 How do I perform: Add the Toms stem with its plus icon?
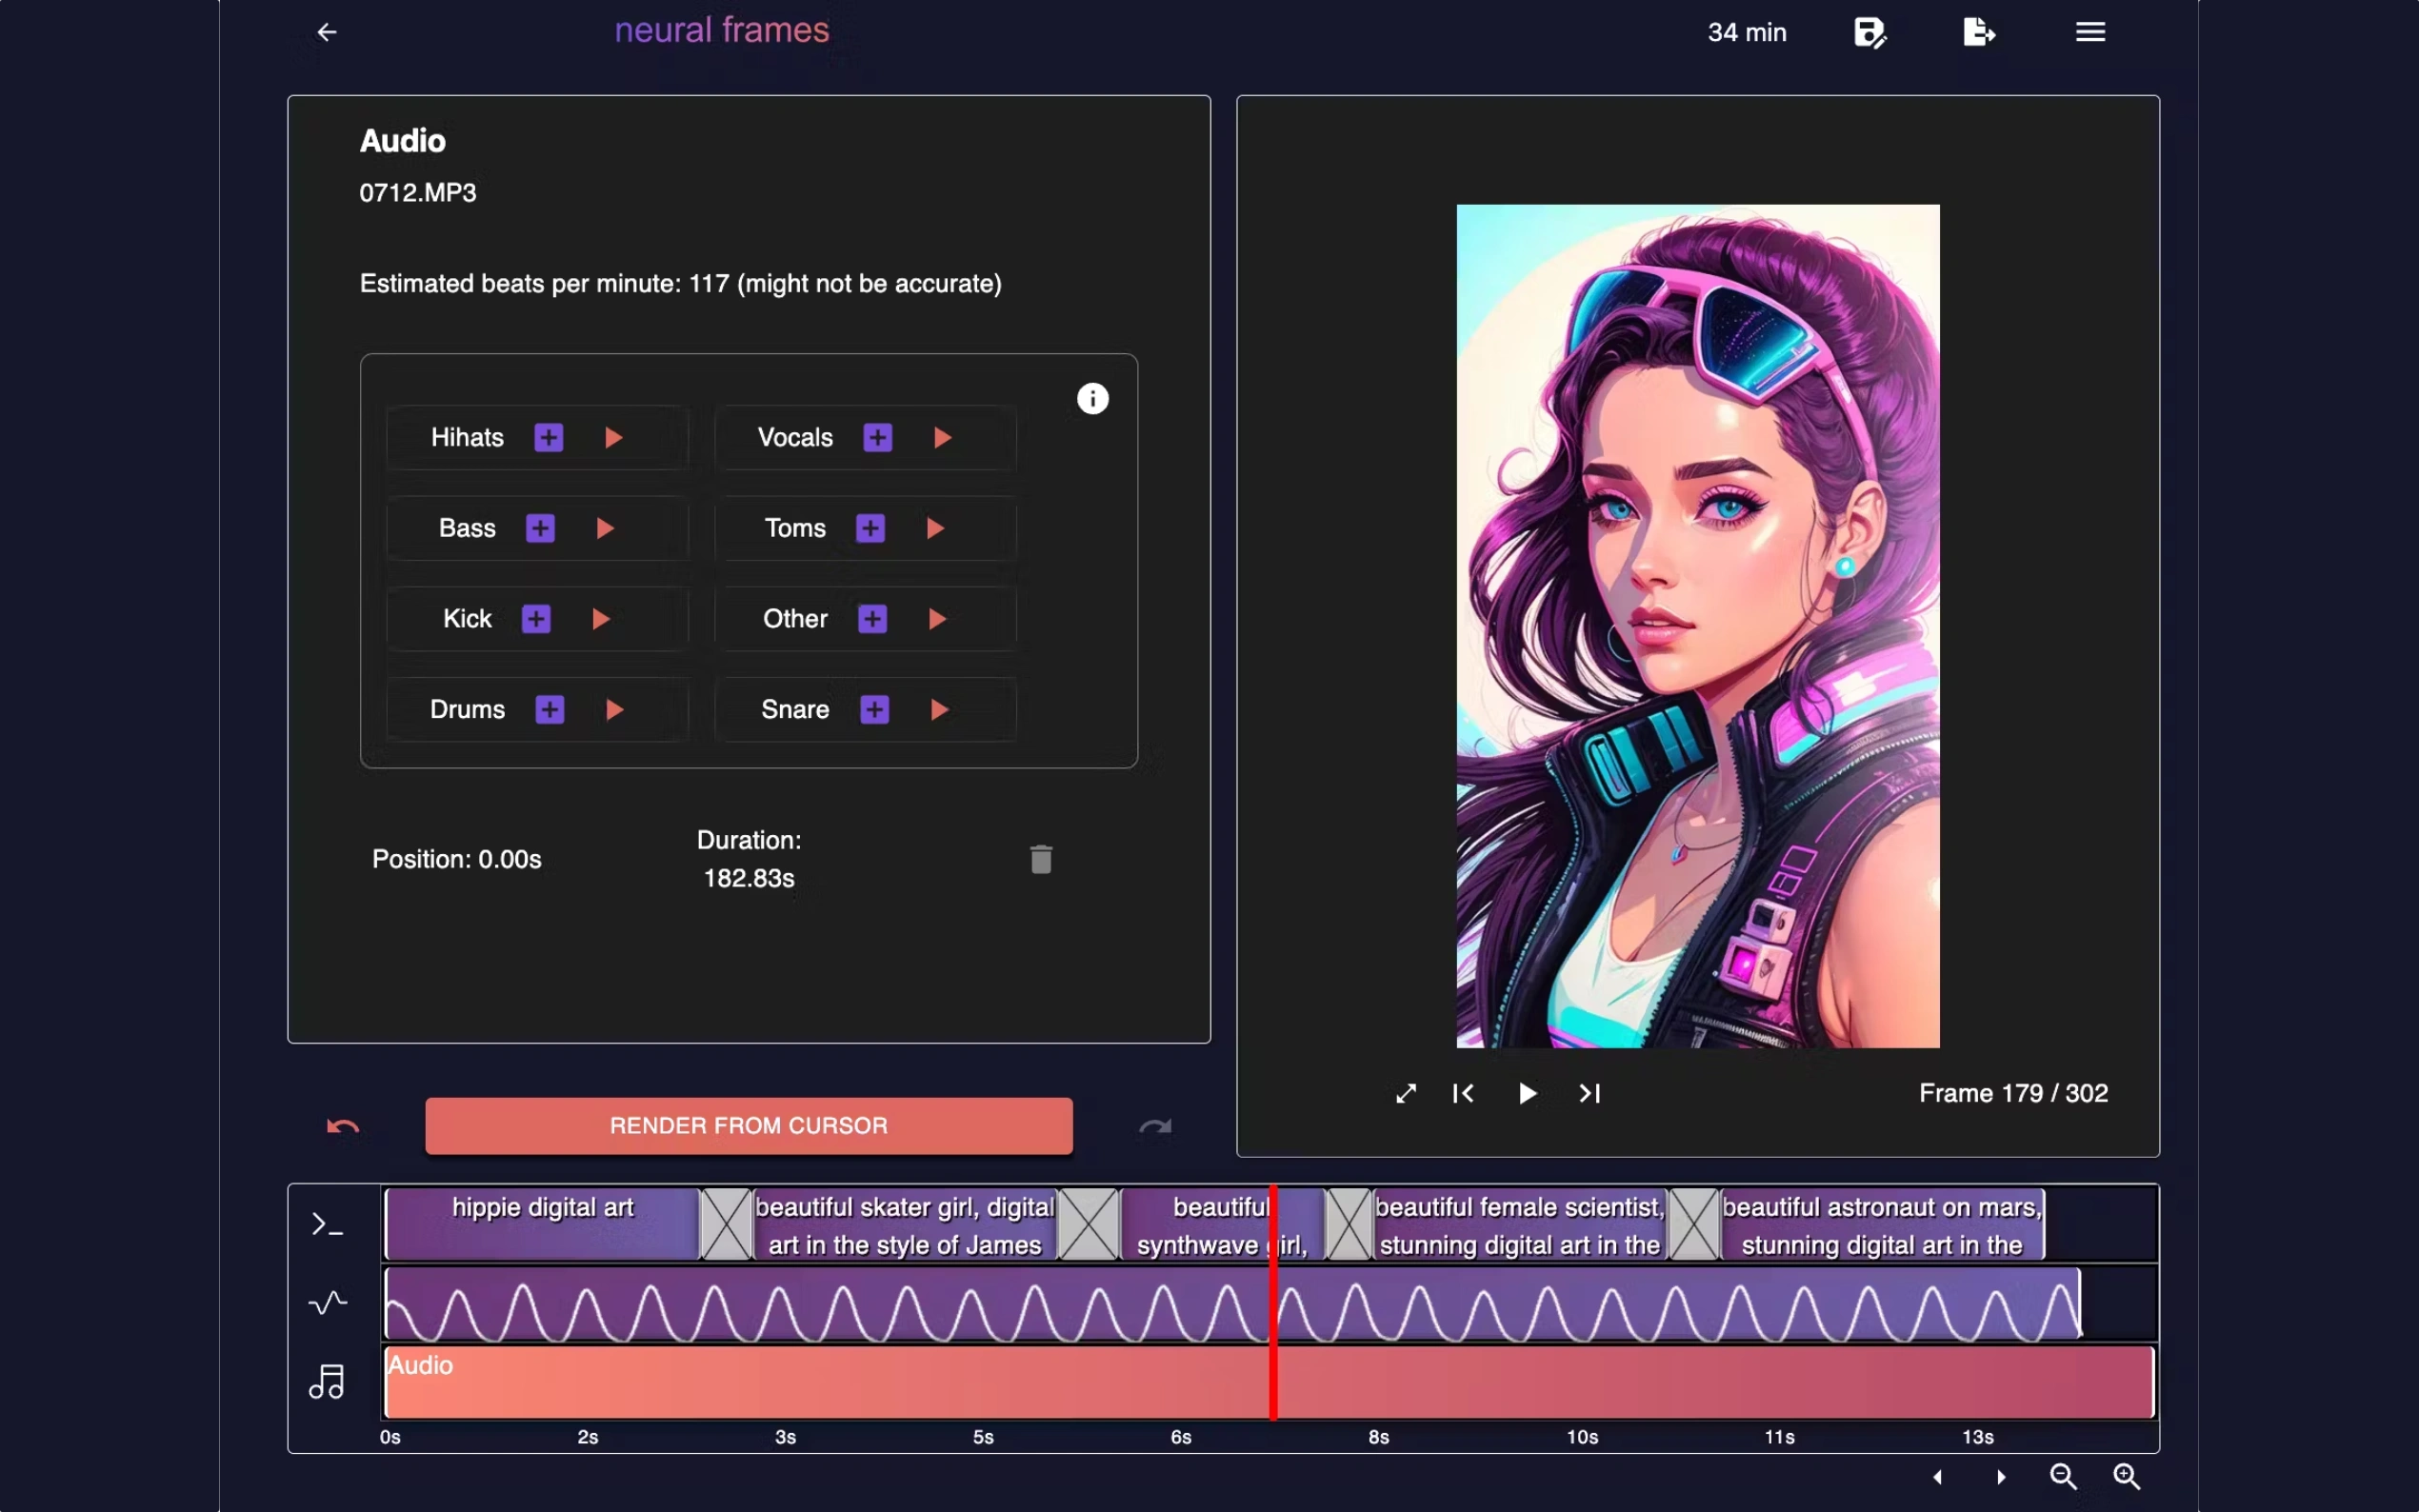pyautogui.click(x=871, y=528)
